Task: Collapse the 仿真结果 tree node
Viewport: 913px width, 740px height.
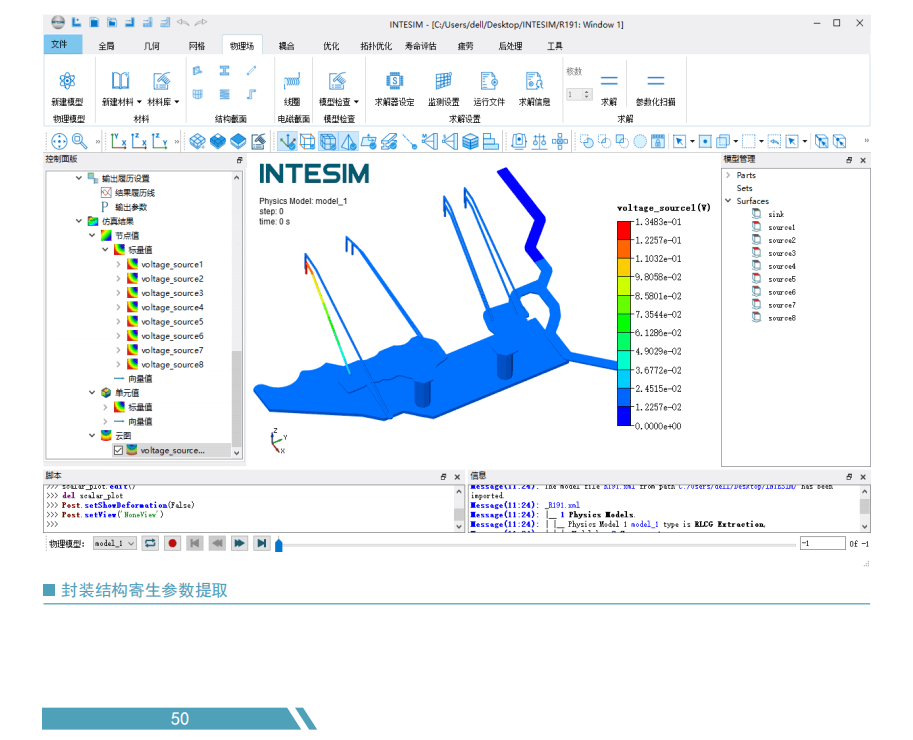Action: 80,221
